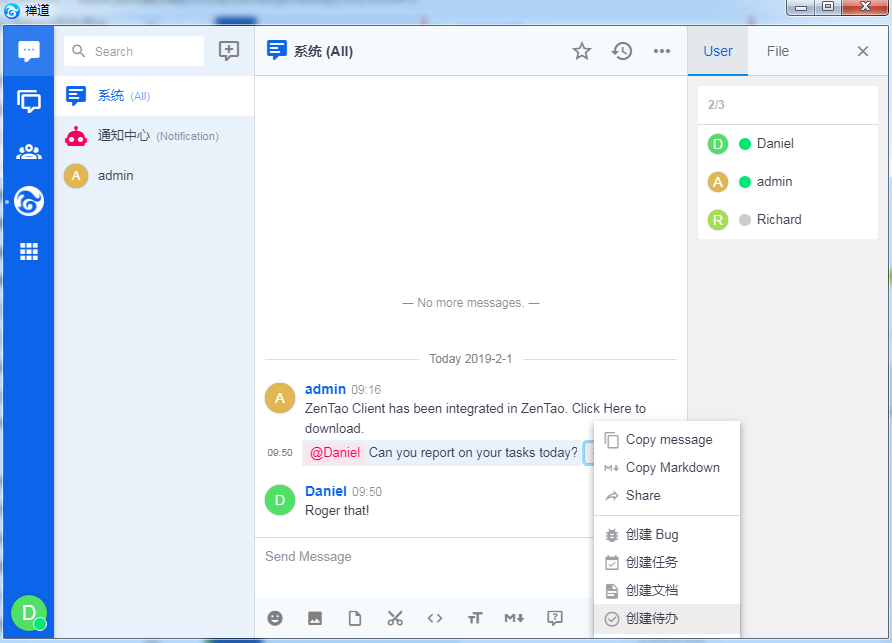Click the send file icon
This screenshot has height=643, width=892.
click(355, 618)
